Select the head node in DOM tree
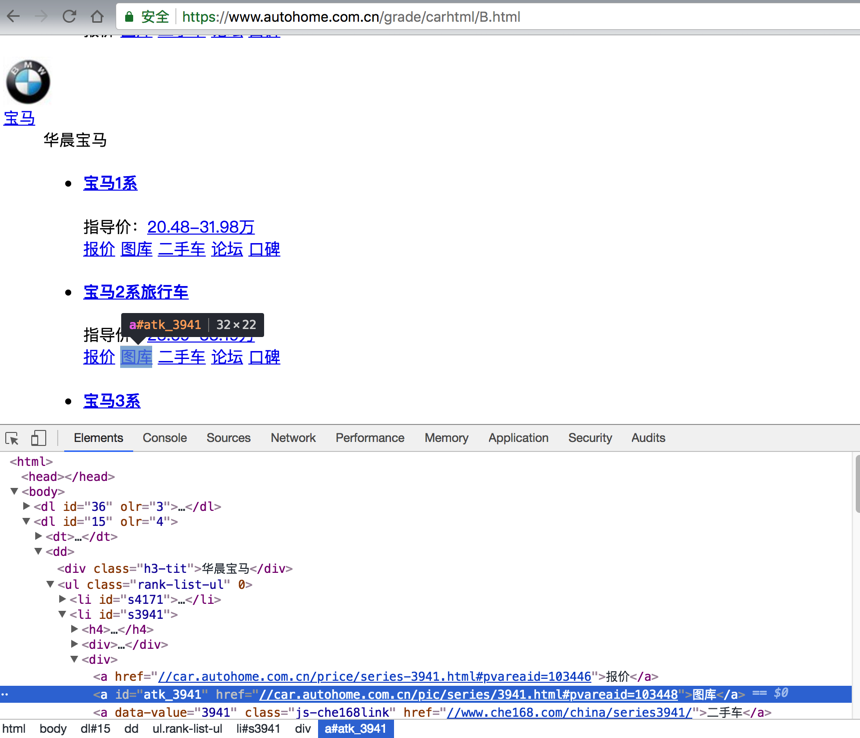860x738 pixels. (68, 476)
